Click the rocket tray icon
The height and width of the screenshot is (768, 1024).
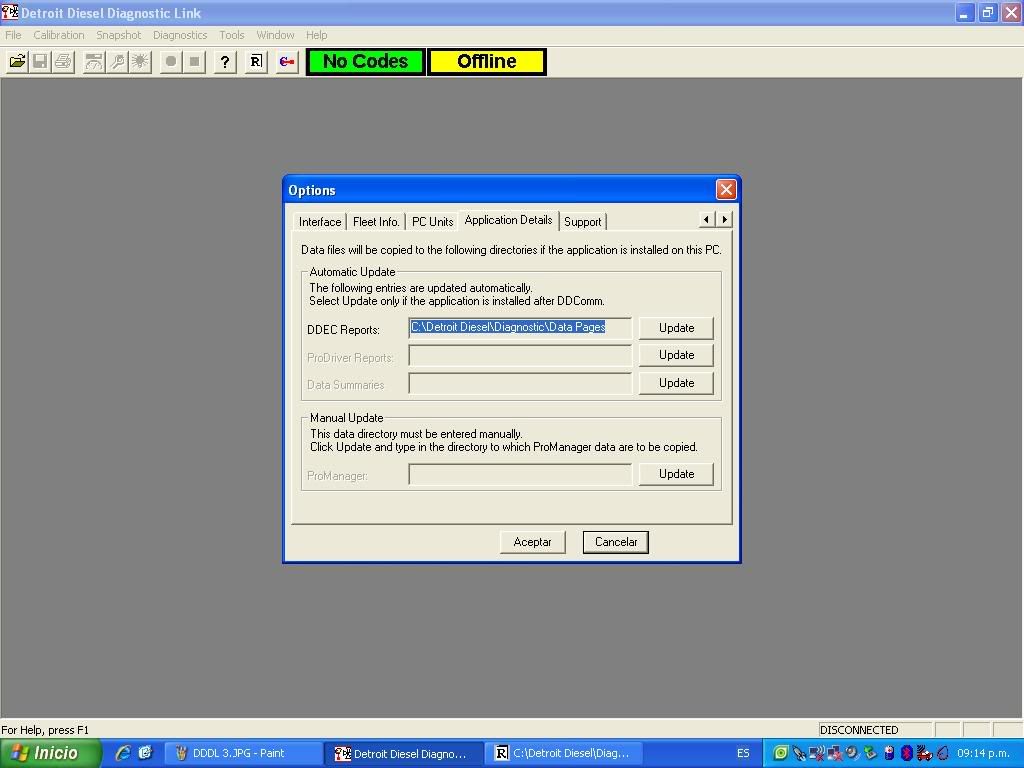click(x=799, y=753)
